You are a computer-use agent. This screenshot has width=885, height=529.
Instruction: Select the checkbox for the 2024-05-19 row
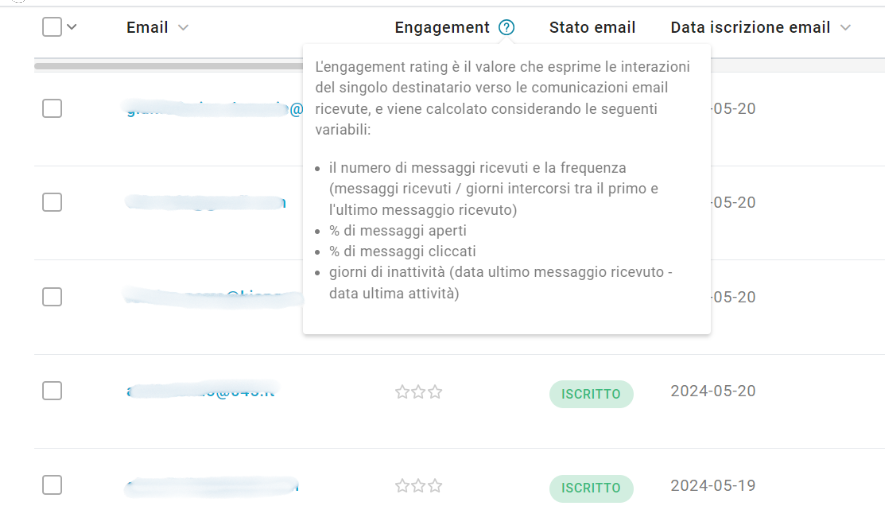coord(52,485)
